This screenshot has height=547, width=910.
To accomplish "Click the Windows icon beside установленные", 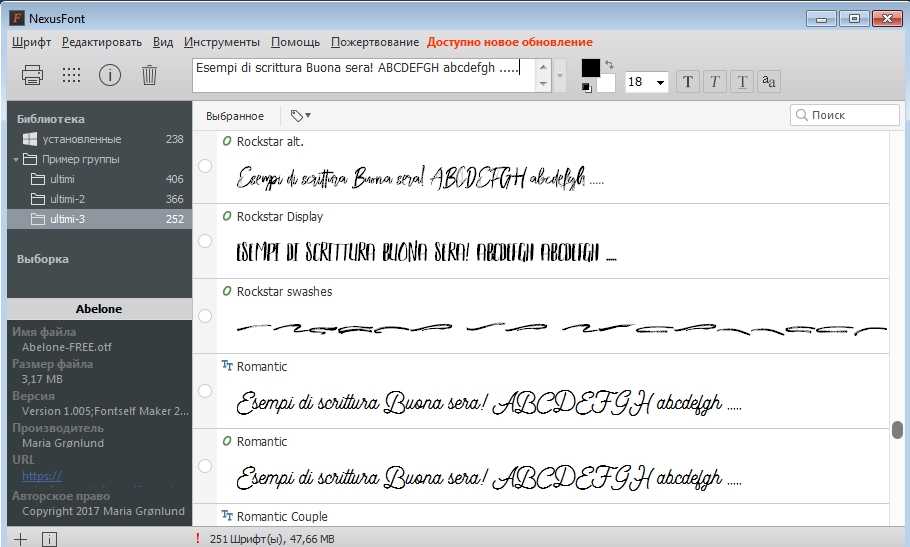I will click(30, 139).
